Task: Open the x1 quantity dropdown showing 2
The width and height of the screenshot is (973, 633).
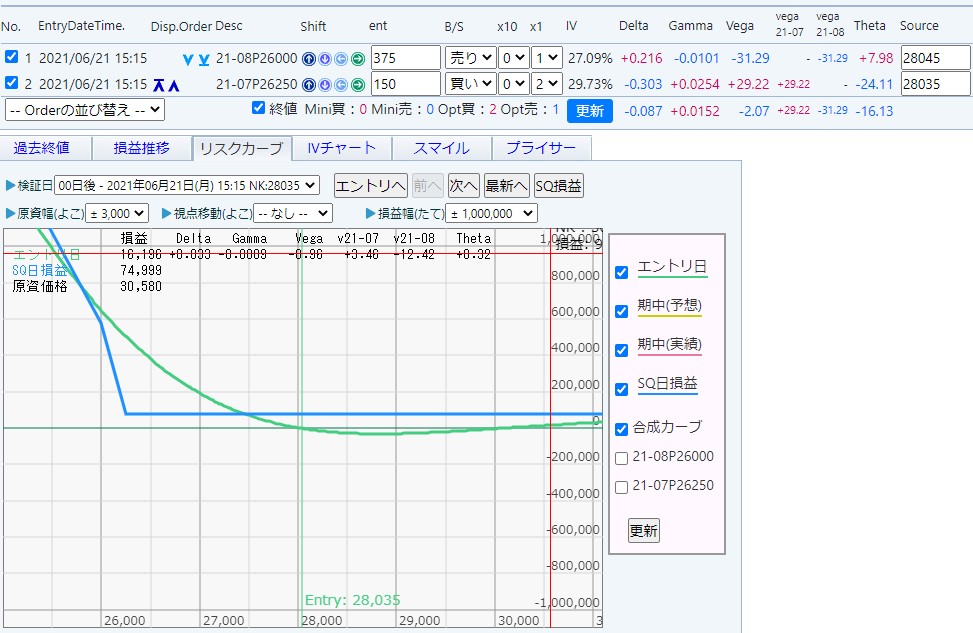Action: [547, 84]
